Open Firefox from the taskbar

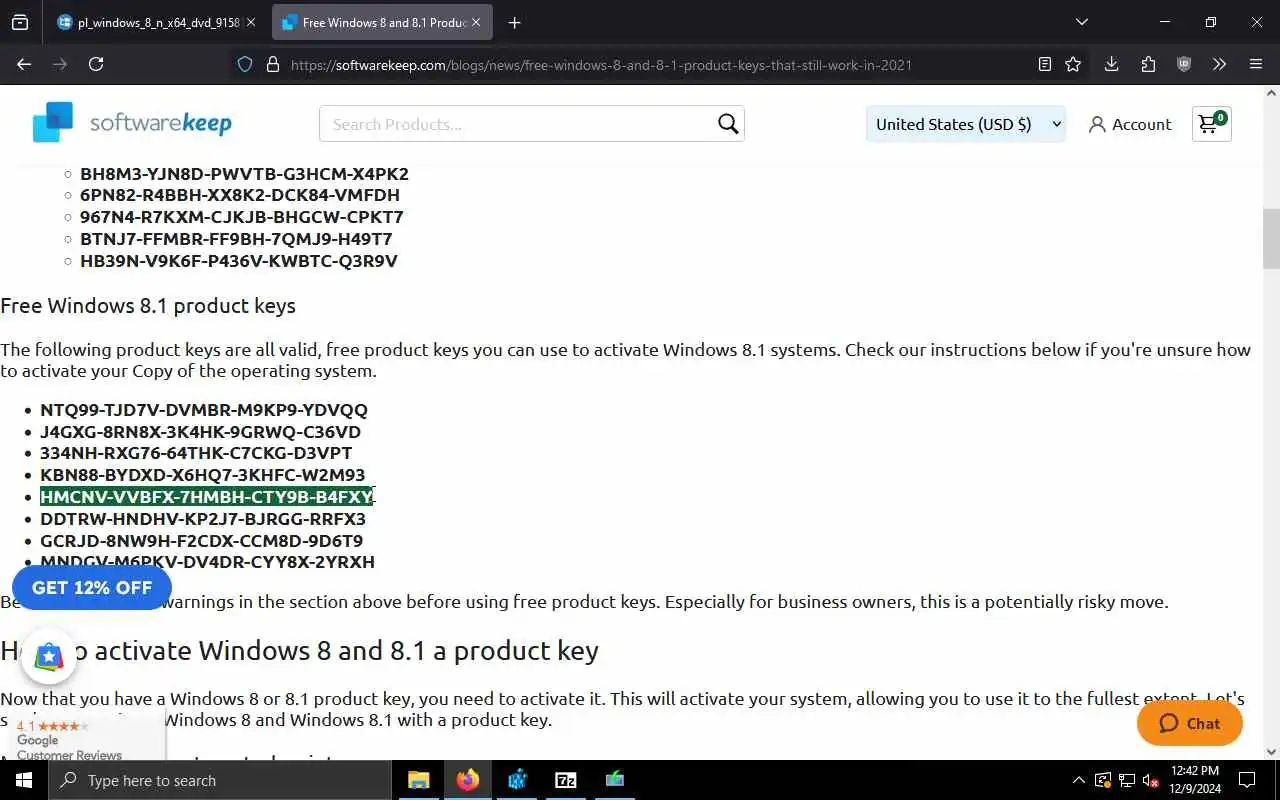pos(467,780)
